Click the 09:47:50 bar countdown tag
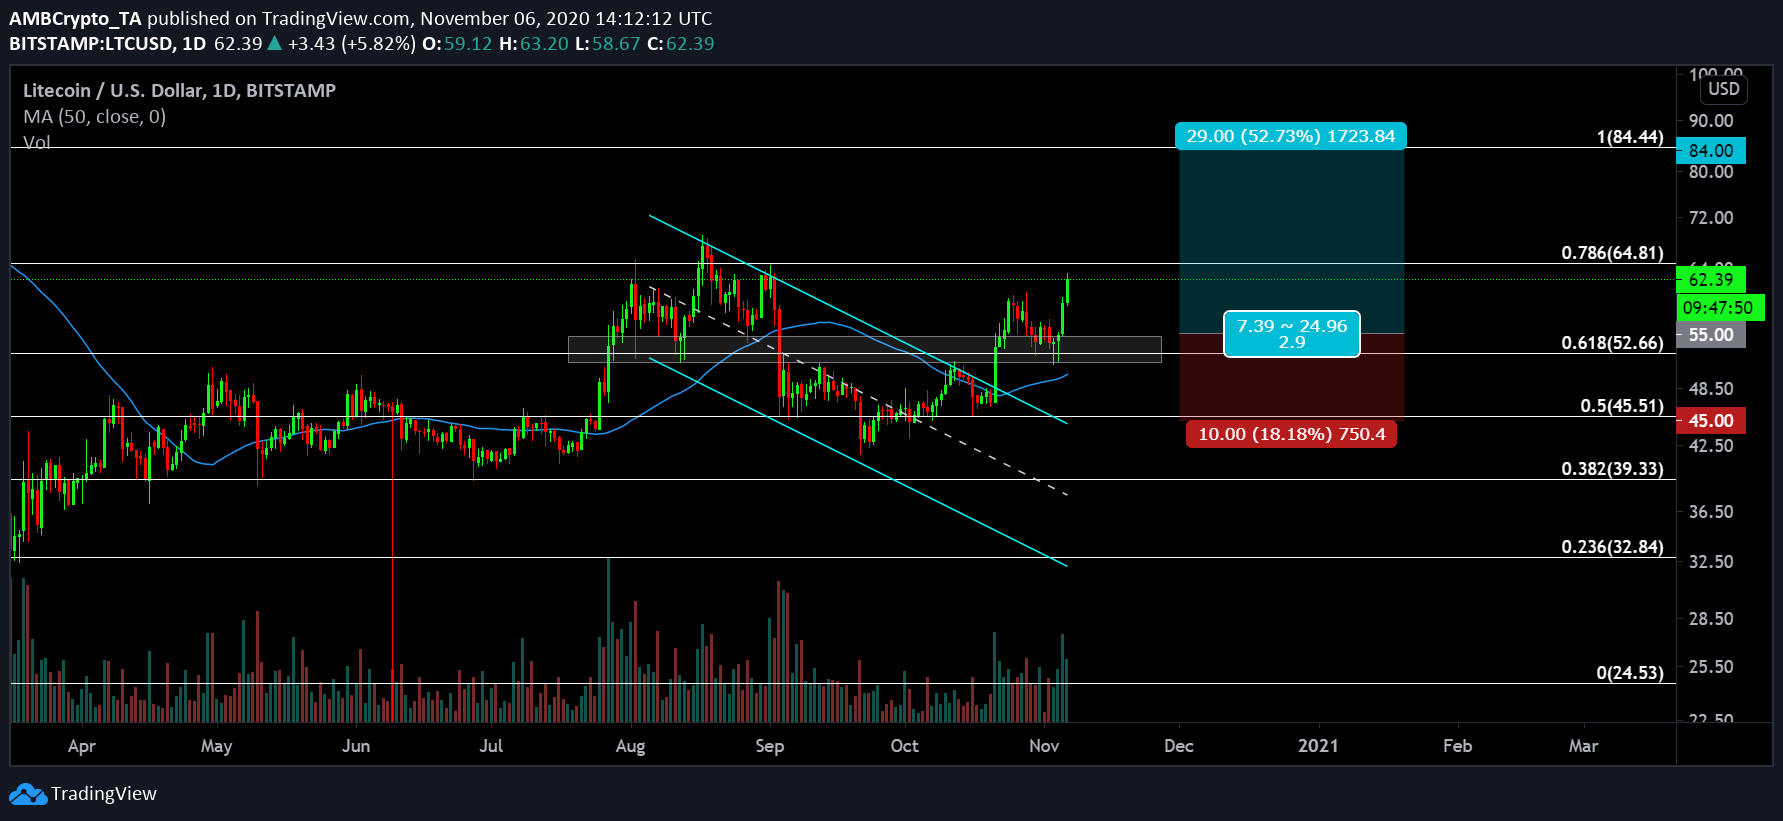 click(1717, 308)
